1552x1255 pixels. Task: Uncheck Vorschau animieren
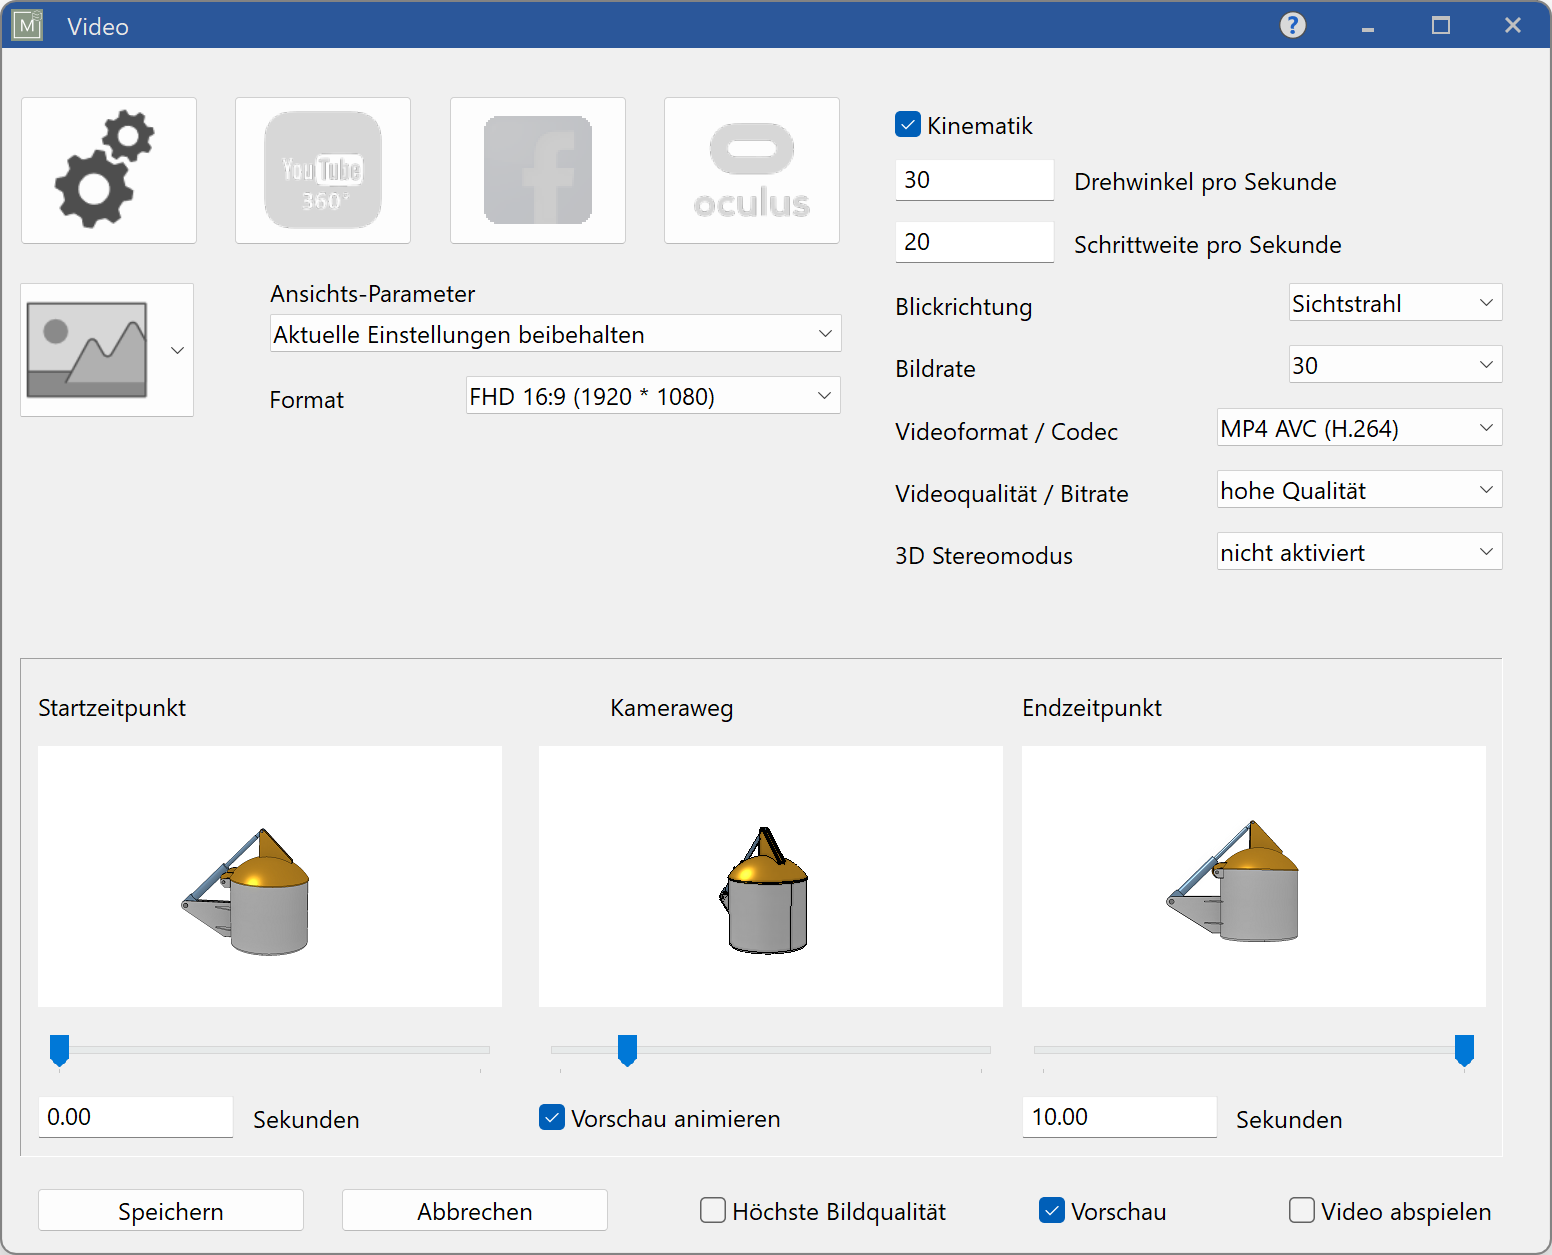tap(551, 1117)
